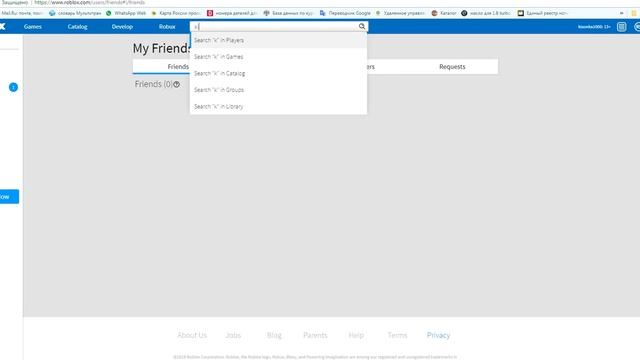Open the Удаленное управление bookmark

click(400, 13)
